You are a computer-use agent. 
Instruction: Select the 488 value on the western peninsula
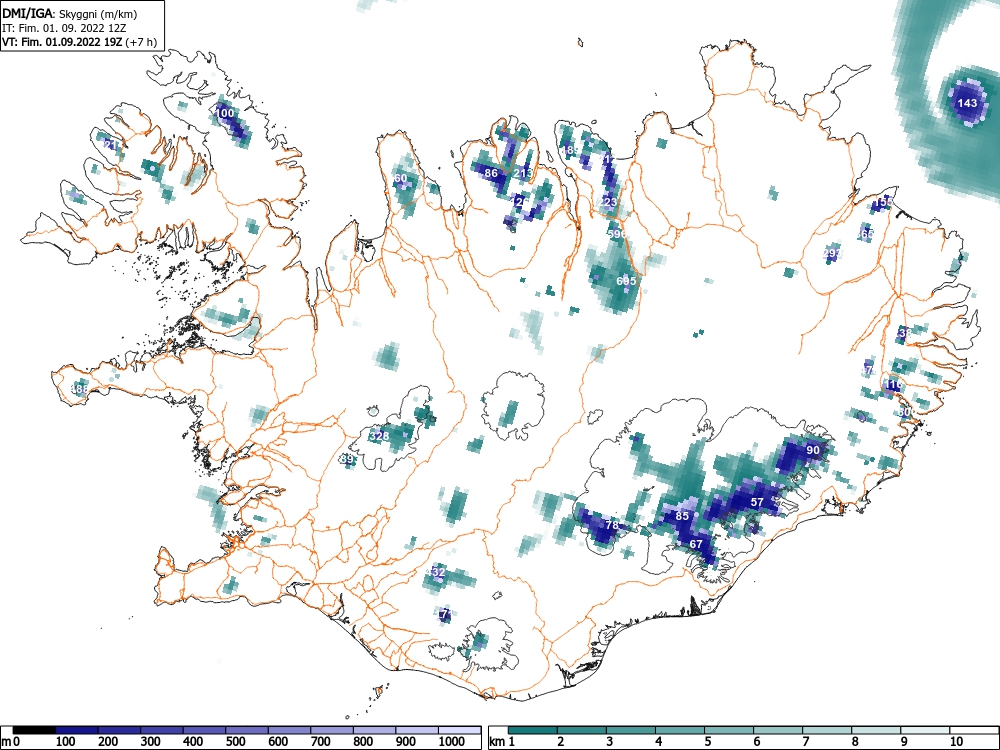80,388
